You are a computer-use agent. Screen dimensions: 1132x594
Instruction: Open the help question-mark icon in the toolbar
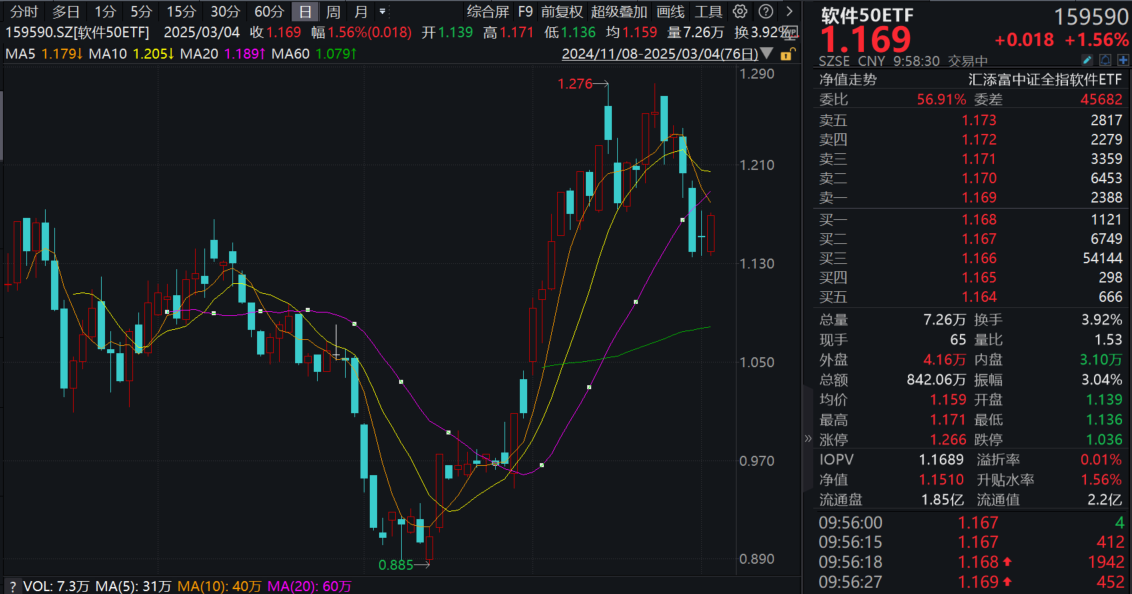click(x=766, y=11)
